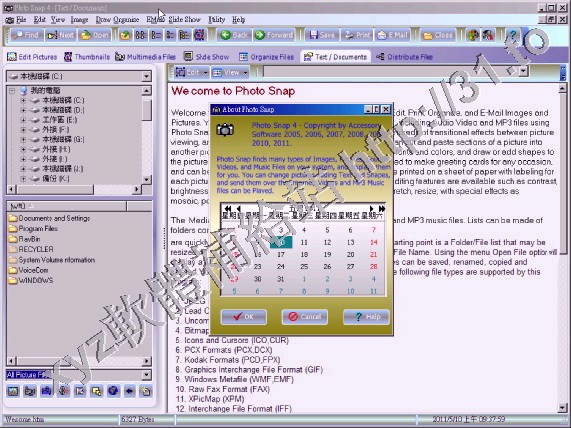The image size is (571, 428).
Task: Click the yellow folders search icon
Action: 97,391
